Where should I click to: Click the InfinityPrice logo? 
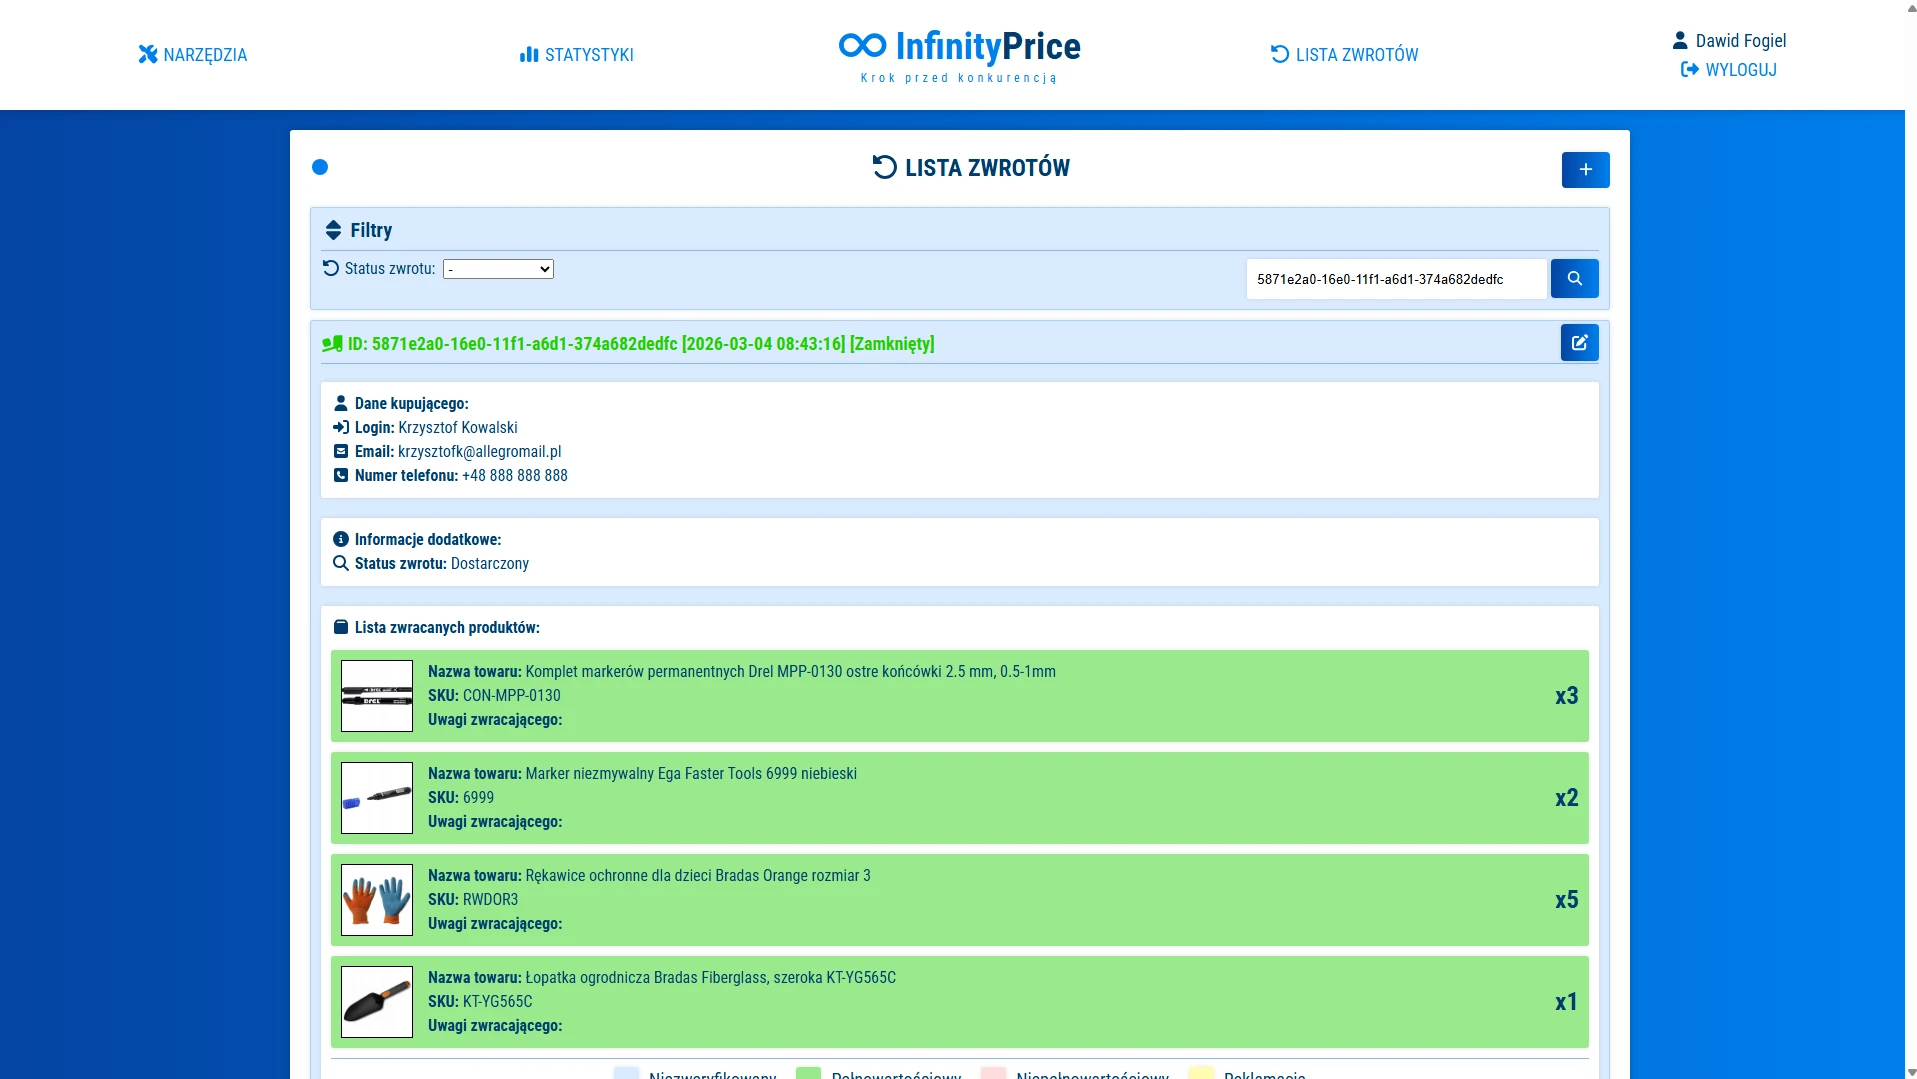(959, 55)
